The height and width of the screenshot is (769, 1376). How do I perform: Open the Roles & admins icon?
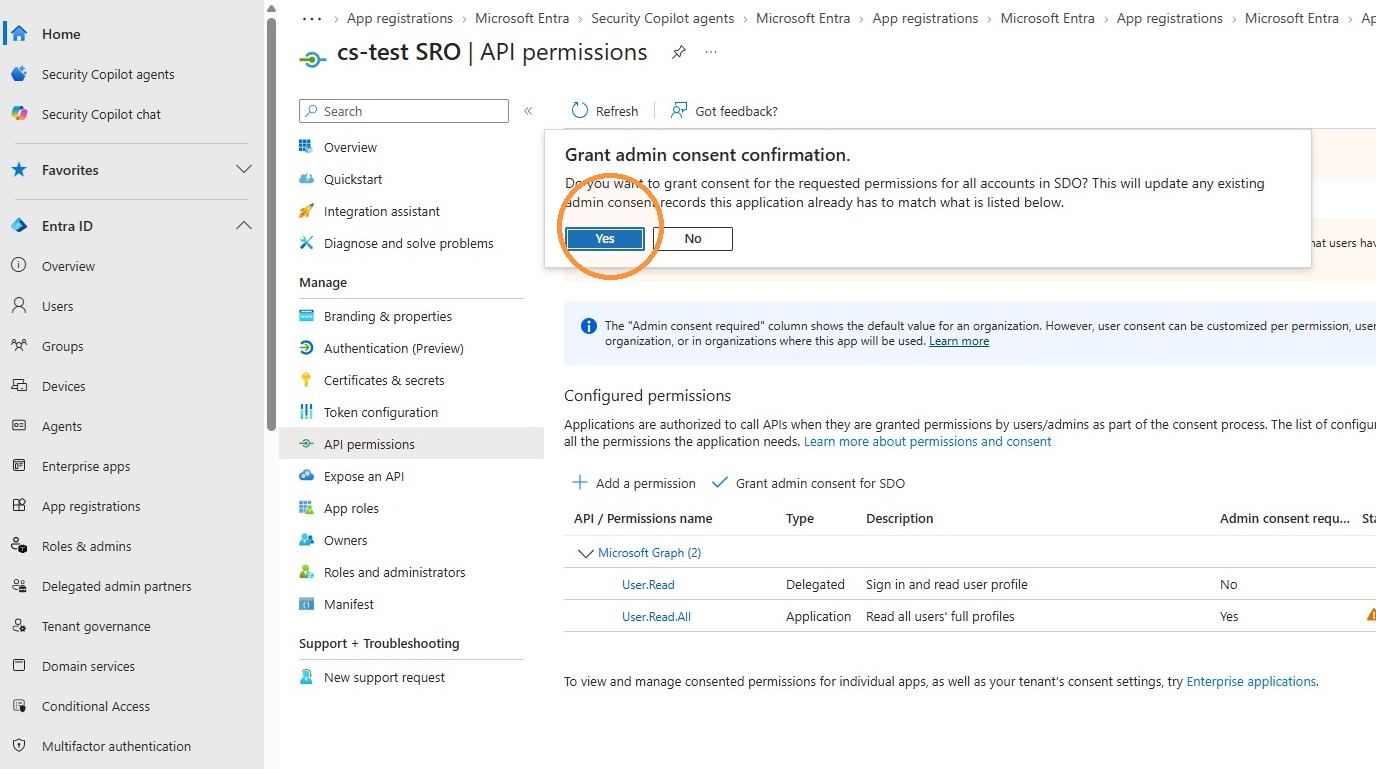19,546
